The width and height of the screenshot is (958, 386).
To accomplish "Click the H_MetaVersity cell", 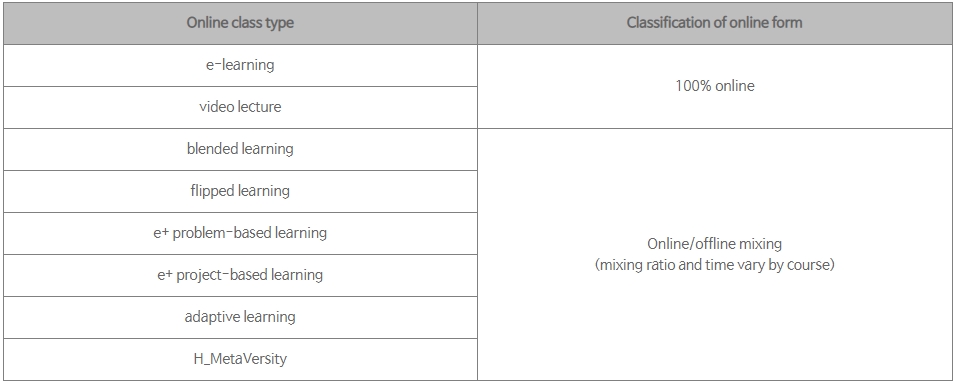I will click(240, 359).
